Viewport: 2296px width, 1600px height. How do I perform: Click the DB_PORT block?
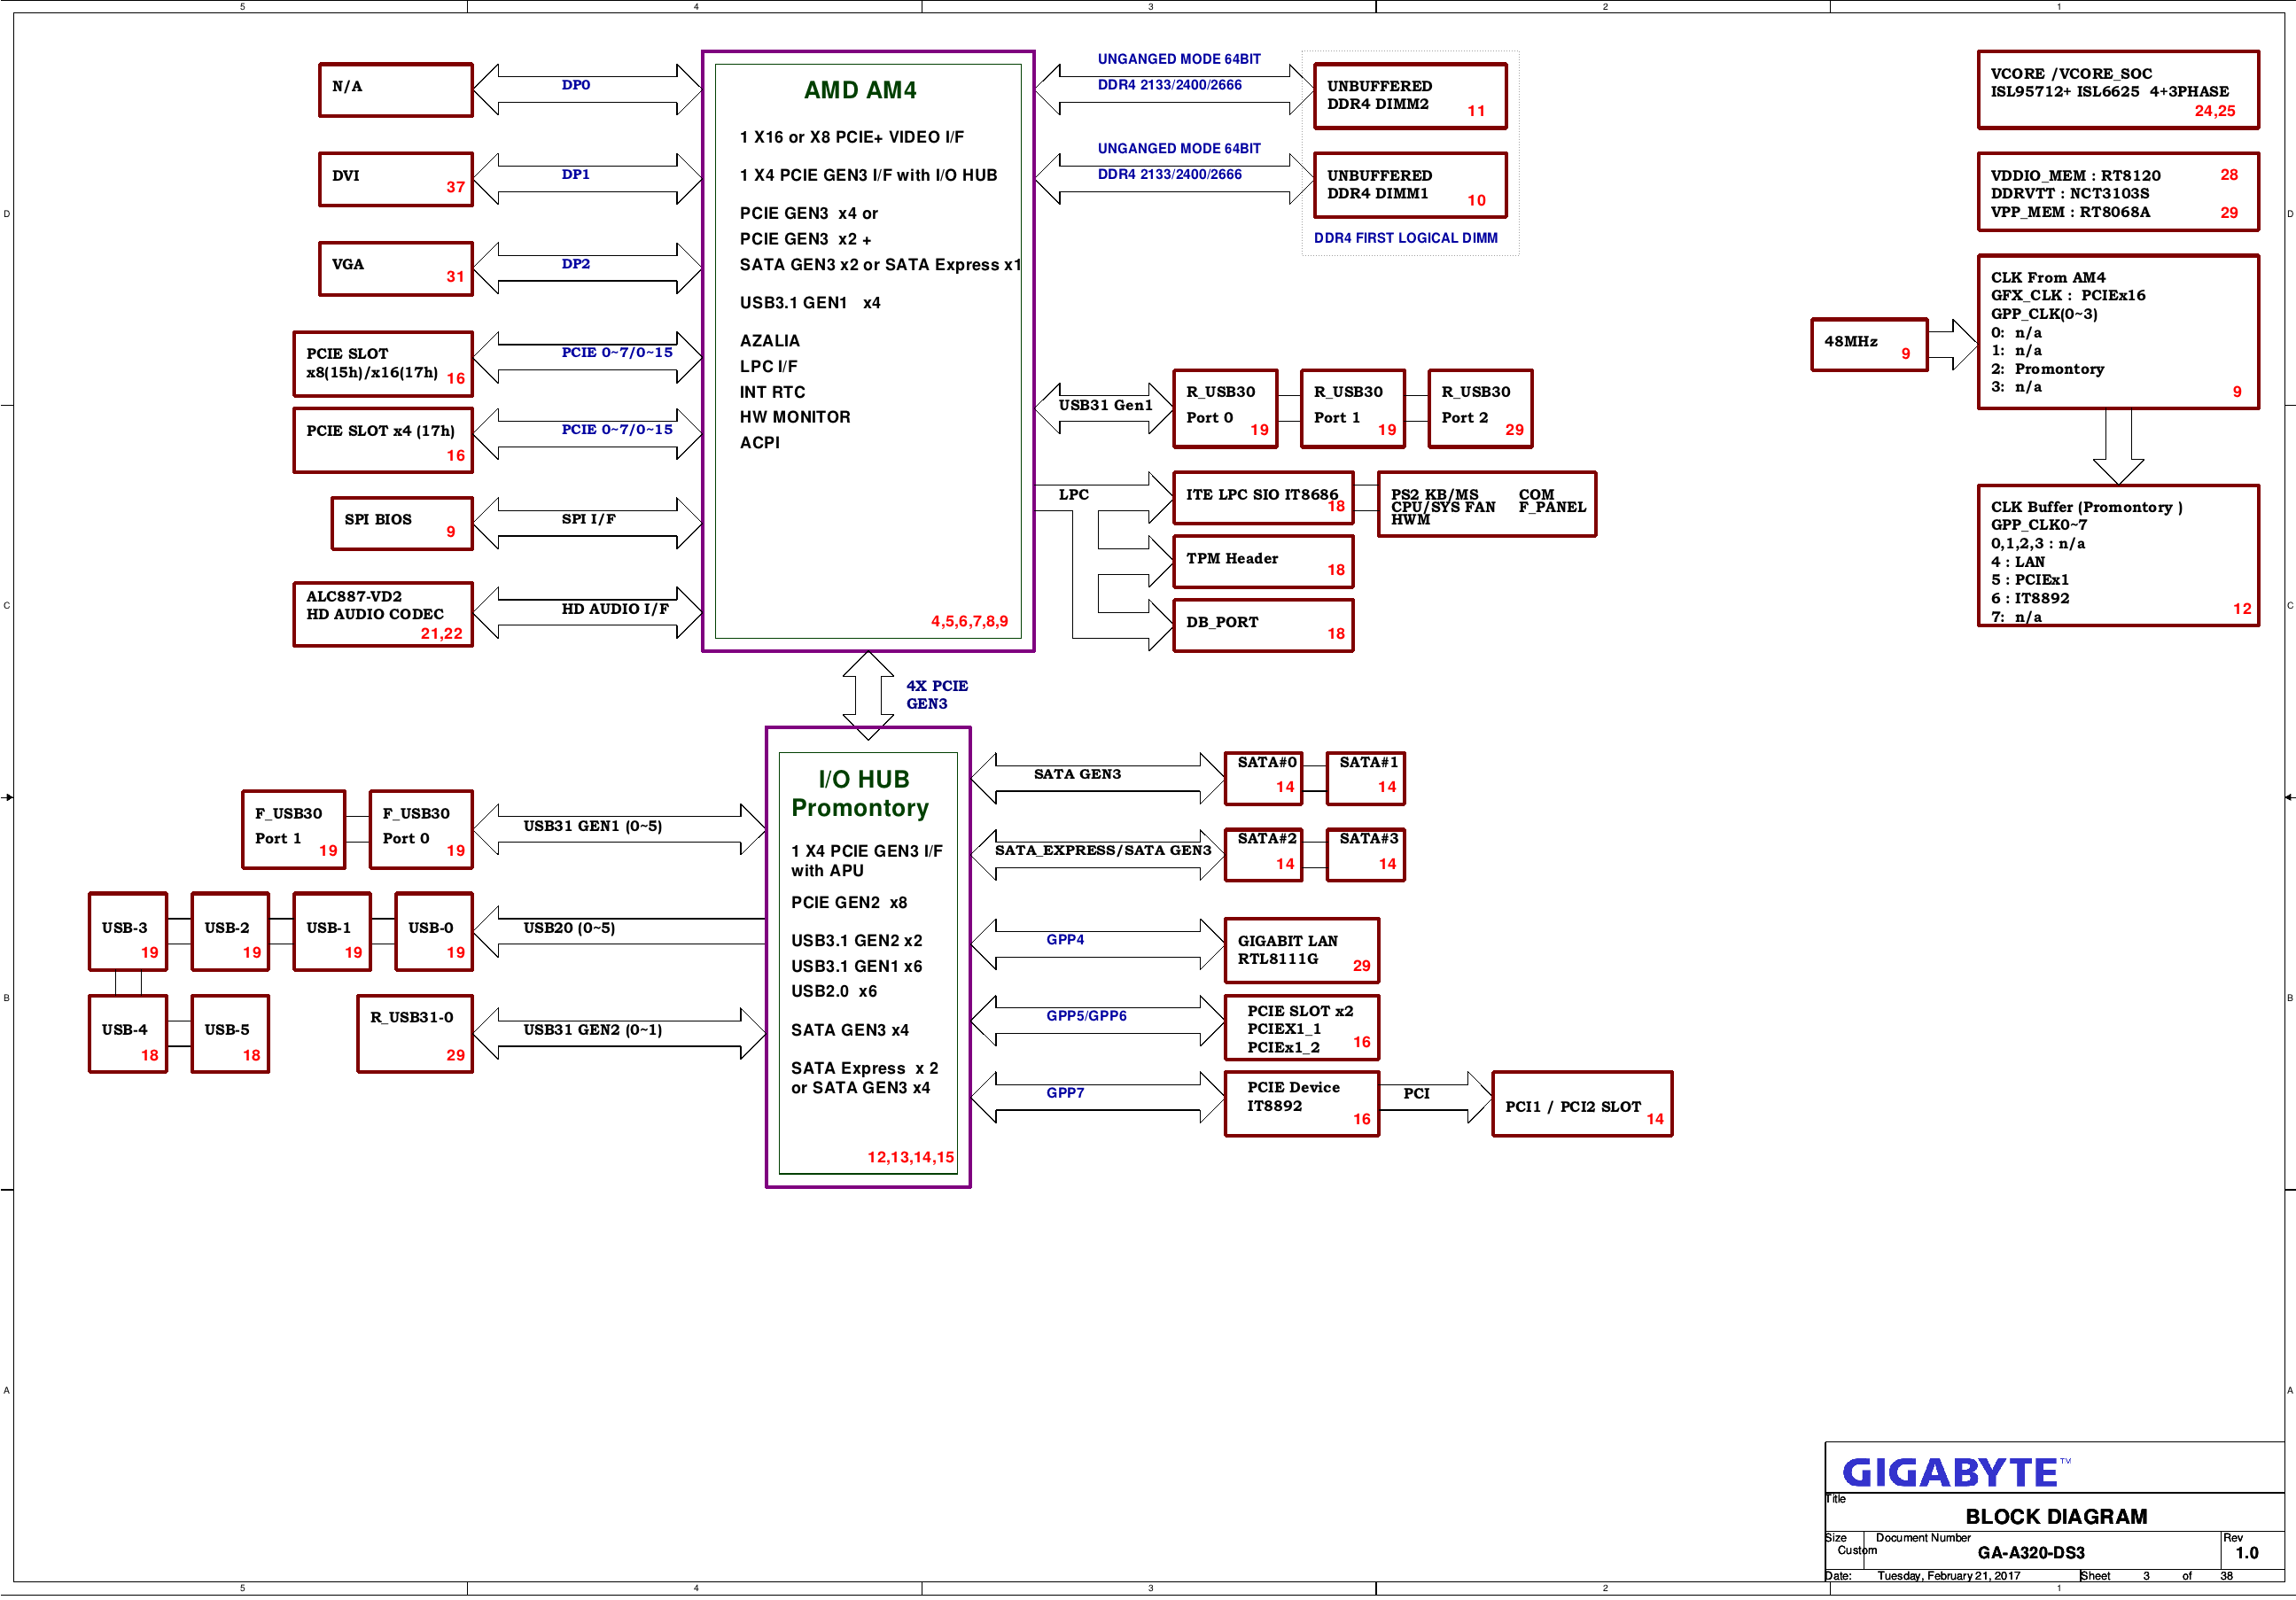click(1263, 625)
